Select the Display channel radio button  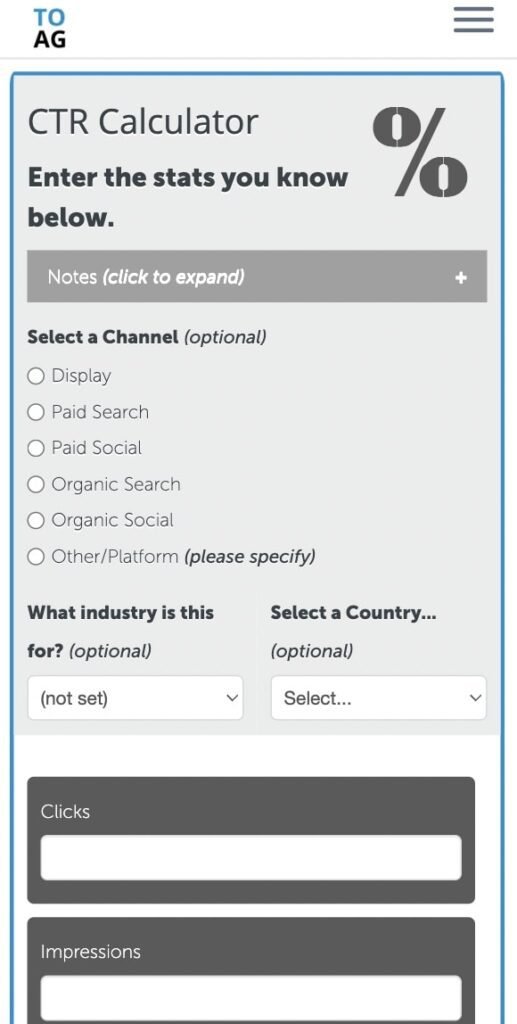[x=36, y=376]
